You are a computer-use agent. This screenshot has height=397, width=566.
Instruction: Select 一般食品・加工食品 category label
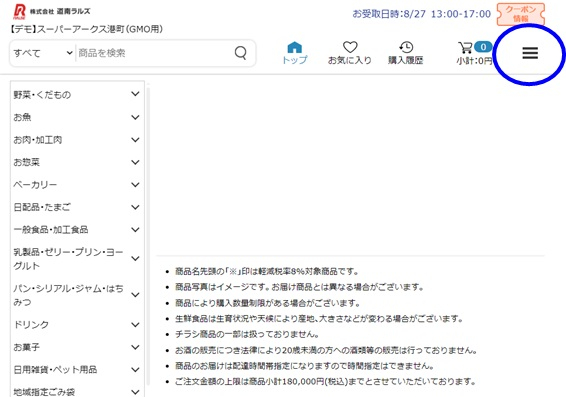tap(51, 230)
